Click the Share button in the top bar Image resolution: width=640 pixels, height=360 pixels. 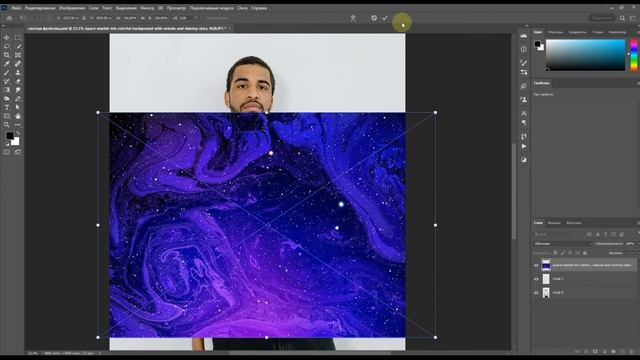602,18
